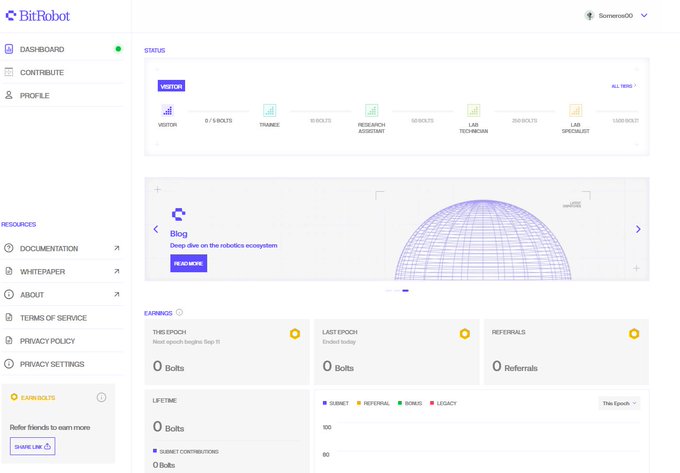
Task: Click the green status dot beside Dashboard
Action: pos(118,49)
